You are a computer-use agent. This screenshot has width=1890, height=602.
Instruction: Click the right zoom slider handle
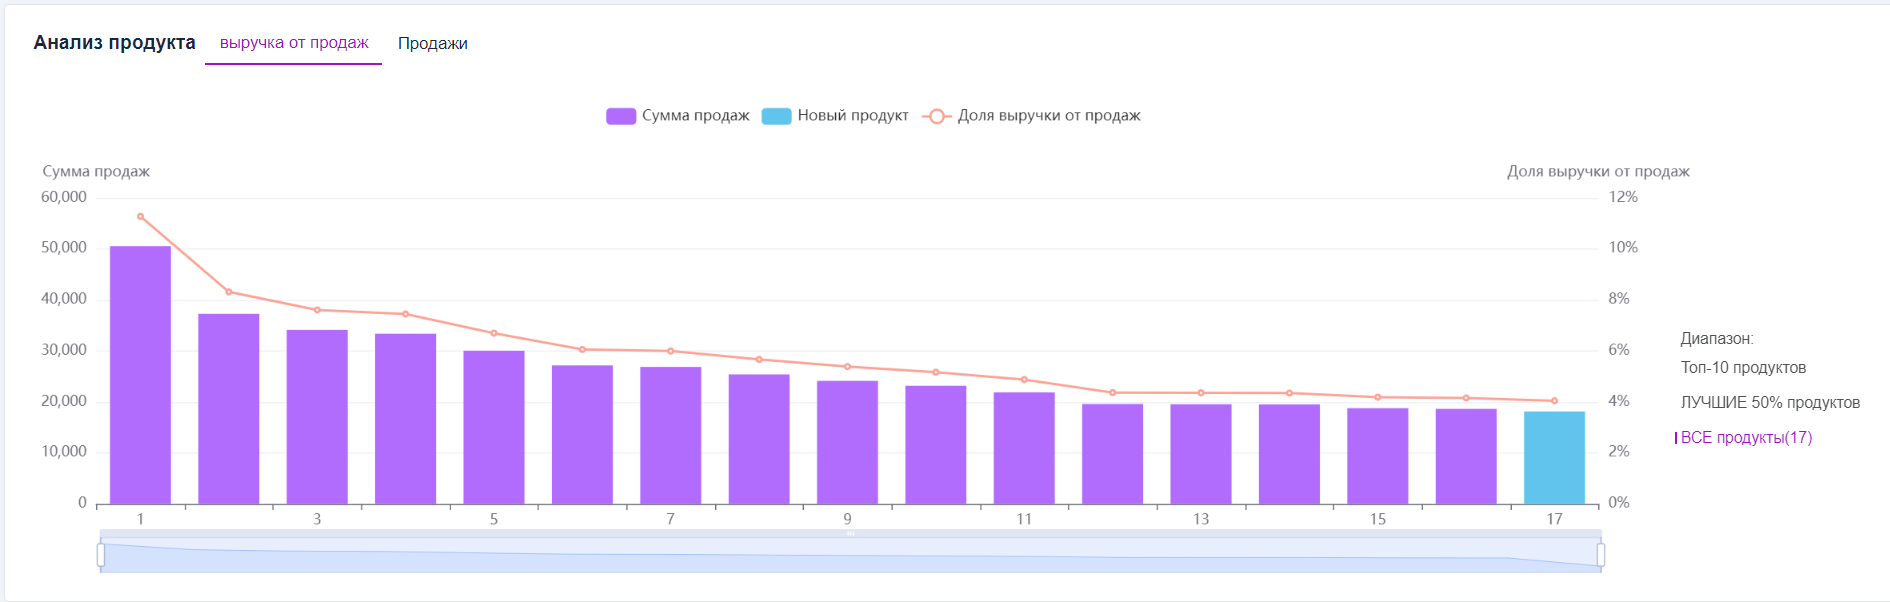(1601, 555)
